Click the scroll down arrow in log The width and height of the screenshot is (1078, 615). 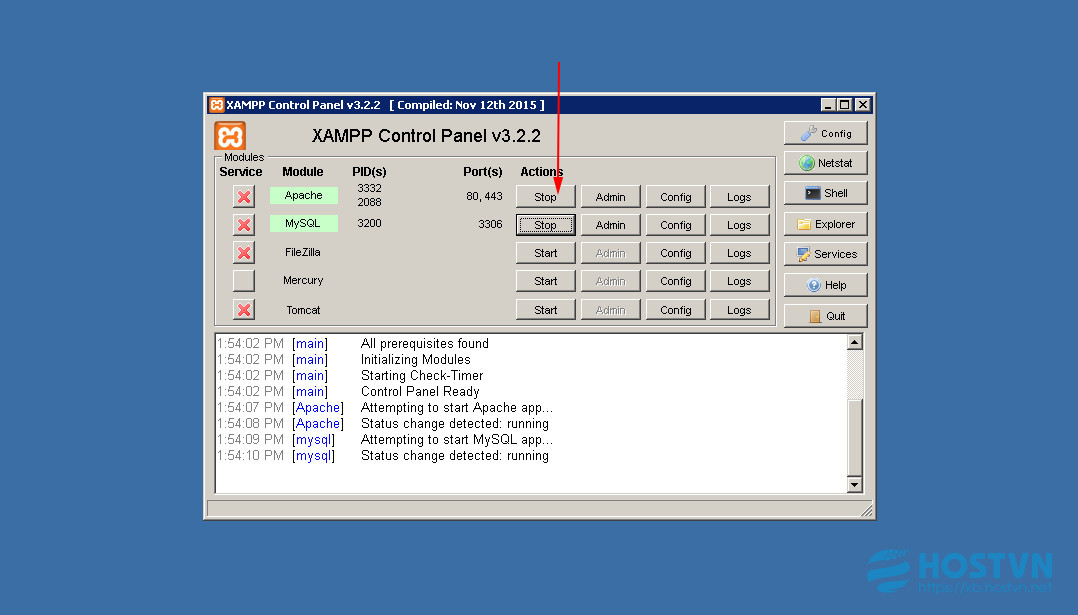[855, 485]
